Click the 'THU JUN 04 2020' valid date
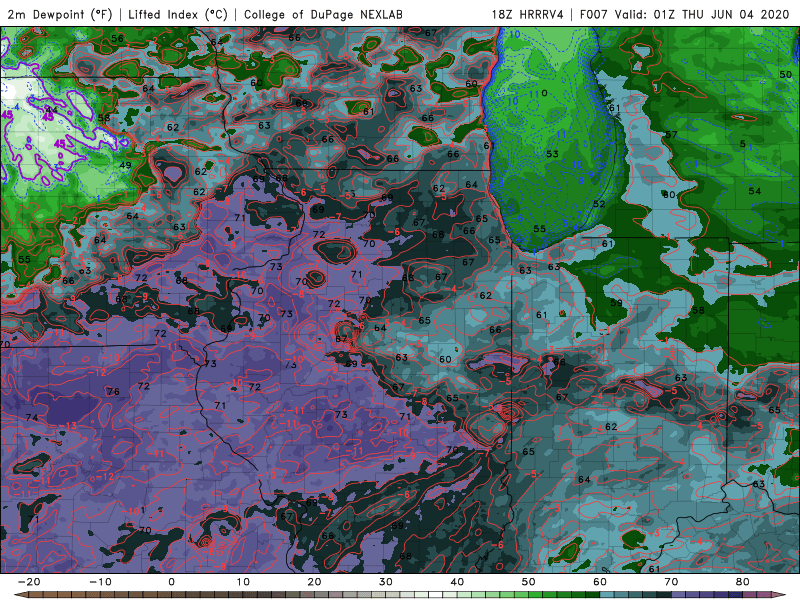Viewport: 800px width, 600px height. (x=736, y=14)
